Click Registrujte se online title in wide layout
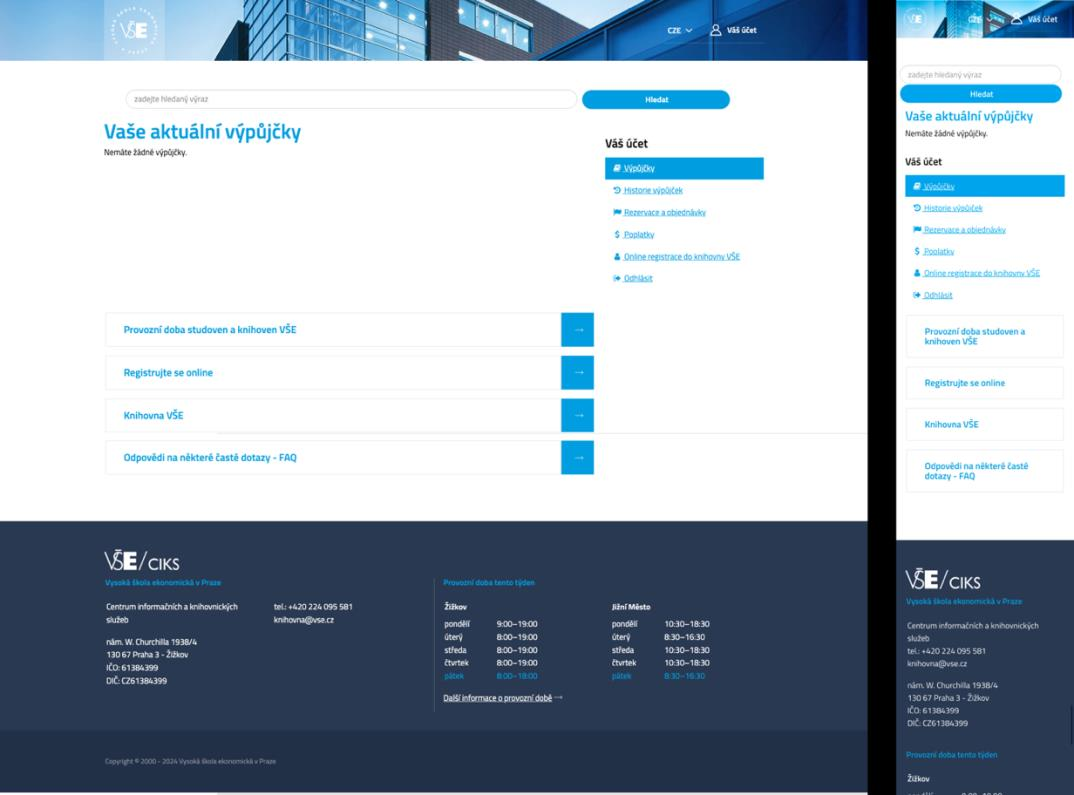 pos(168,373)
